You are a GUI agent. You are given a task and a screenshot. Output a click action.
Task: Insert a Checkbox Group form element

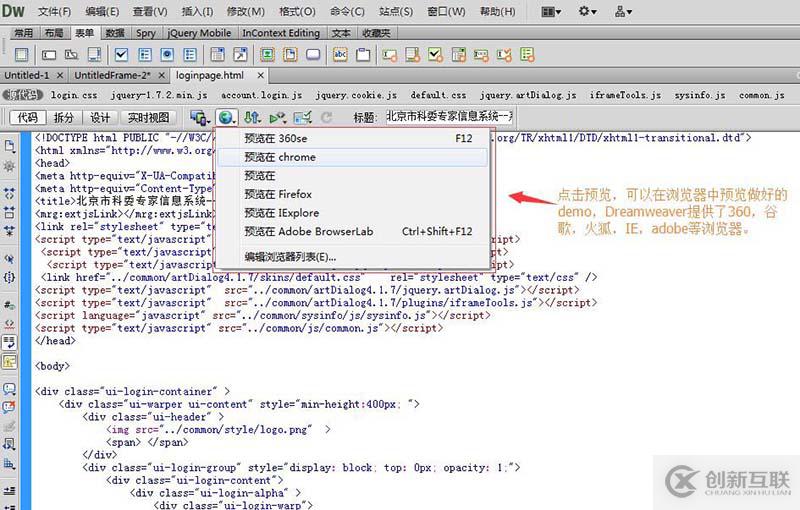(145, 55)
